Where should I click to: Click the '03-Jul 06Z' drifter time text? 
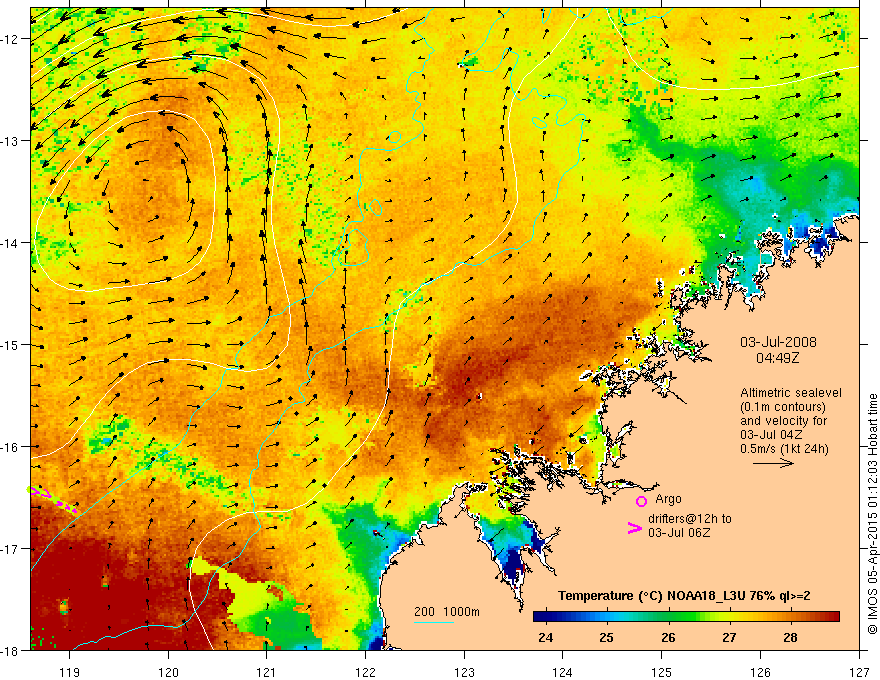[679, 532]
